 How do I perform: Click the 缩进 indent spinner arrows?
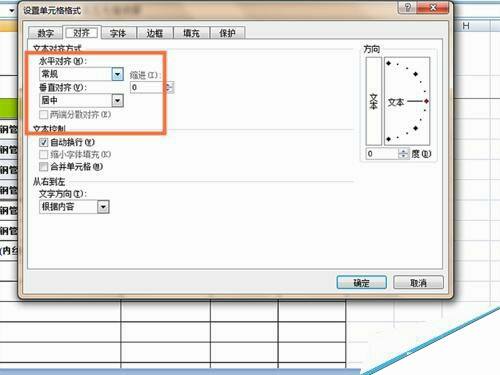pos(169,87)
